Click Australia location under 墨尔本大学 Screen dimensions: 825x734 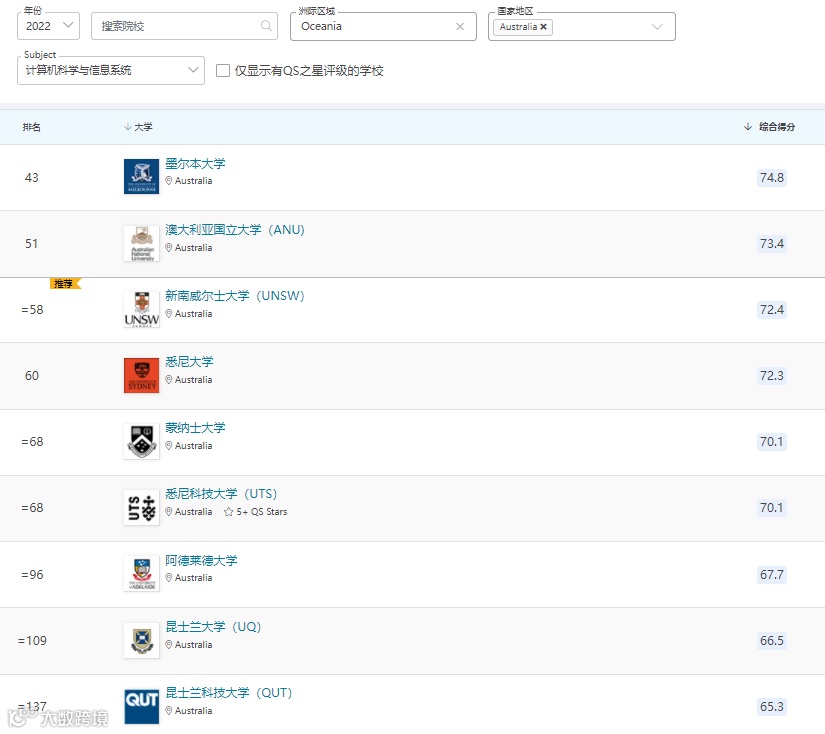(194, 180)
